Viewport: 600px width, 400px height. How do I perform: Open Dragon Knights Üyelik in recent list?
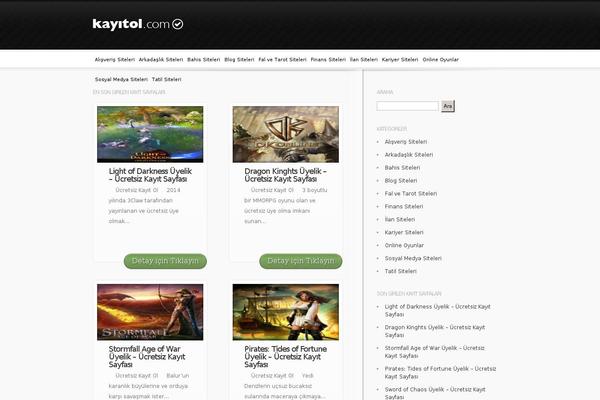tap(435, 331)
